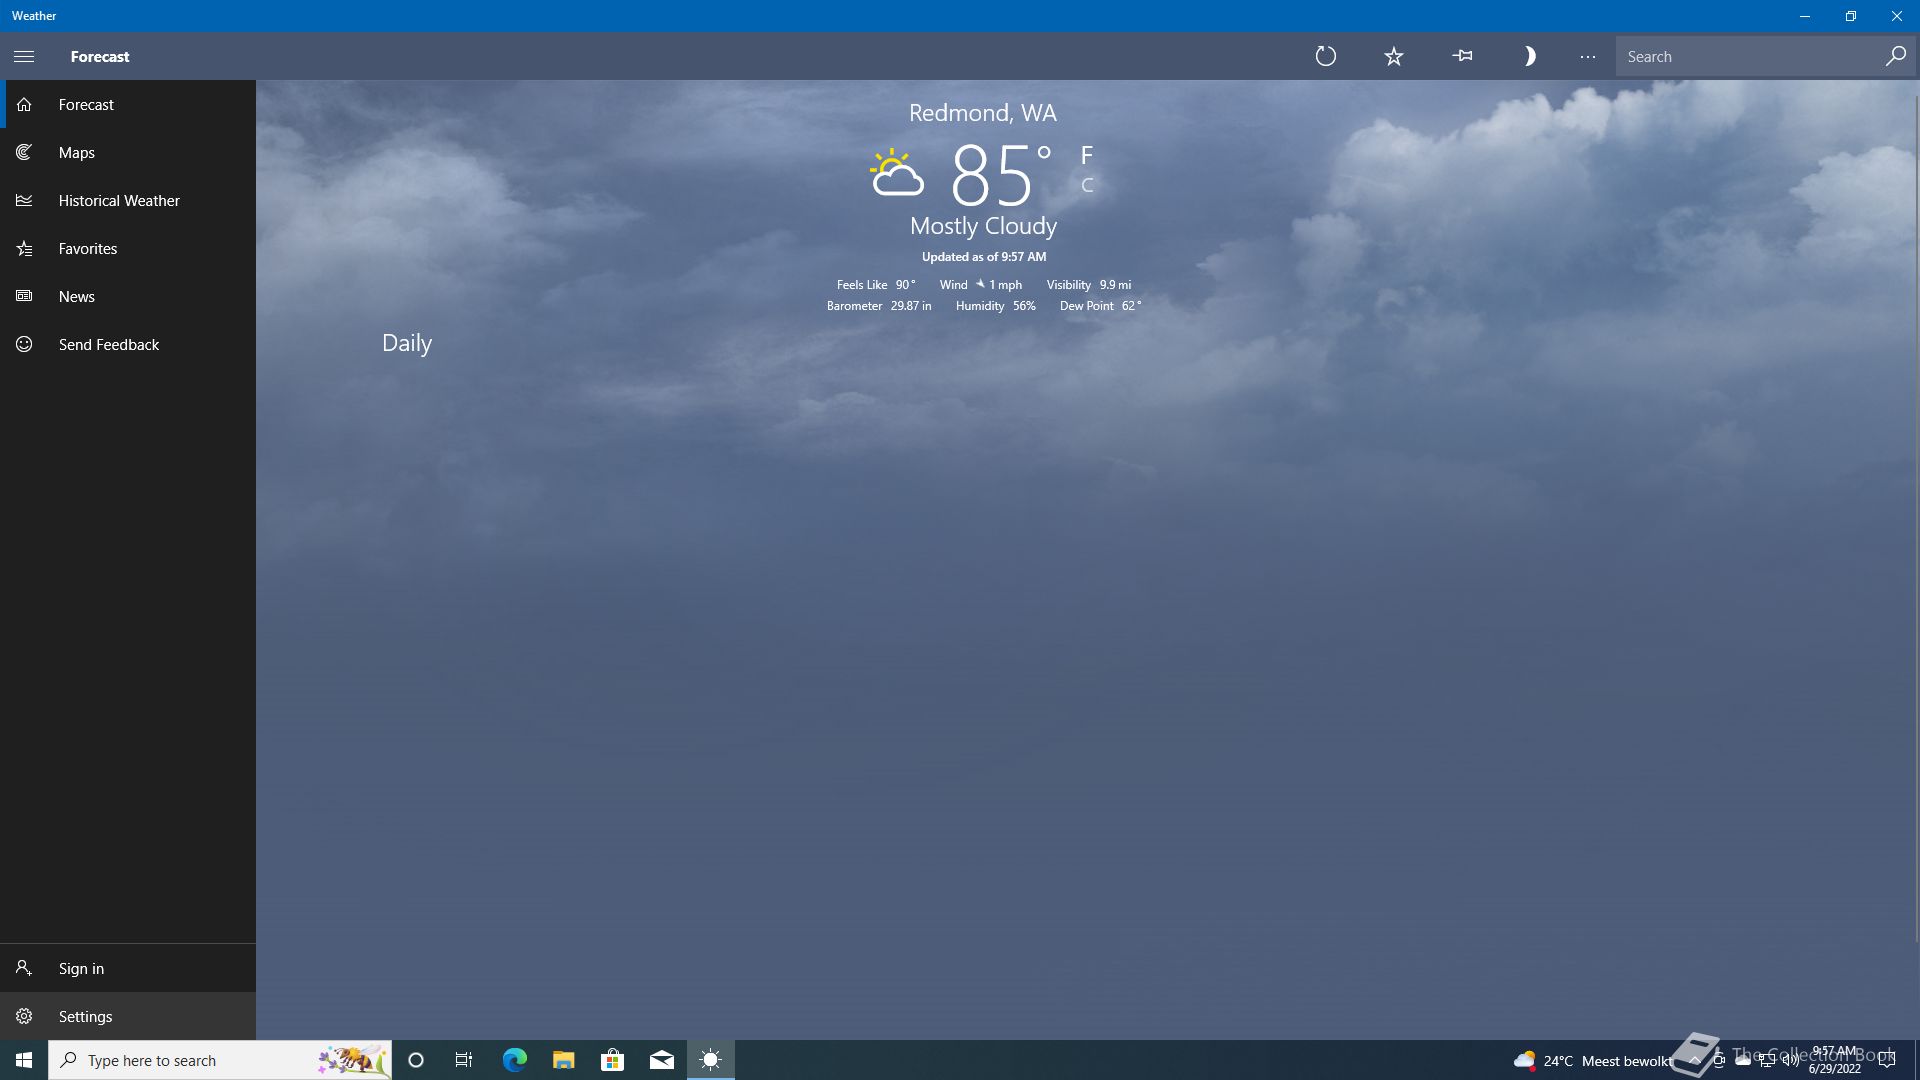Click Sign in on sidebar
The height and width of the screenshot is (1080, 1920).
pyautogui.click(x=81, y=968)
